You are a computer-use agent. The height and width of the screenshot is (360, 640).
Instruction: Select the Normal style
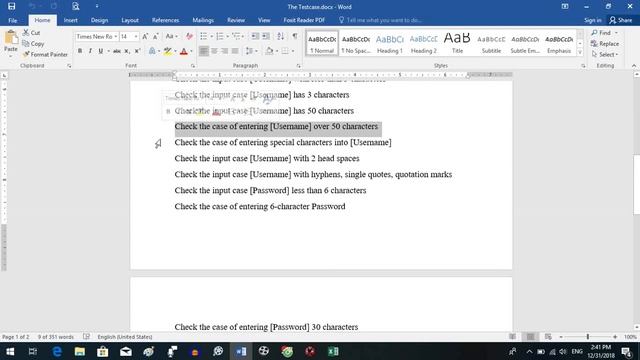click(x=322, y=43)
